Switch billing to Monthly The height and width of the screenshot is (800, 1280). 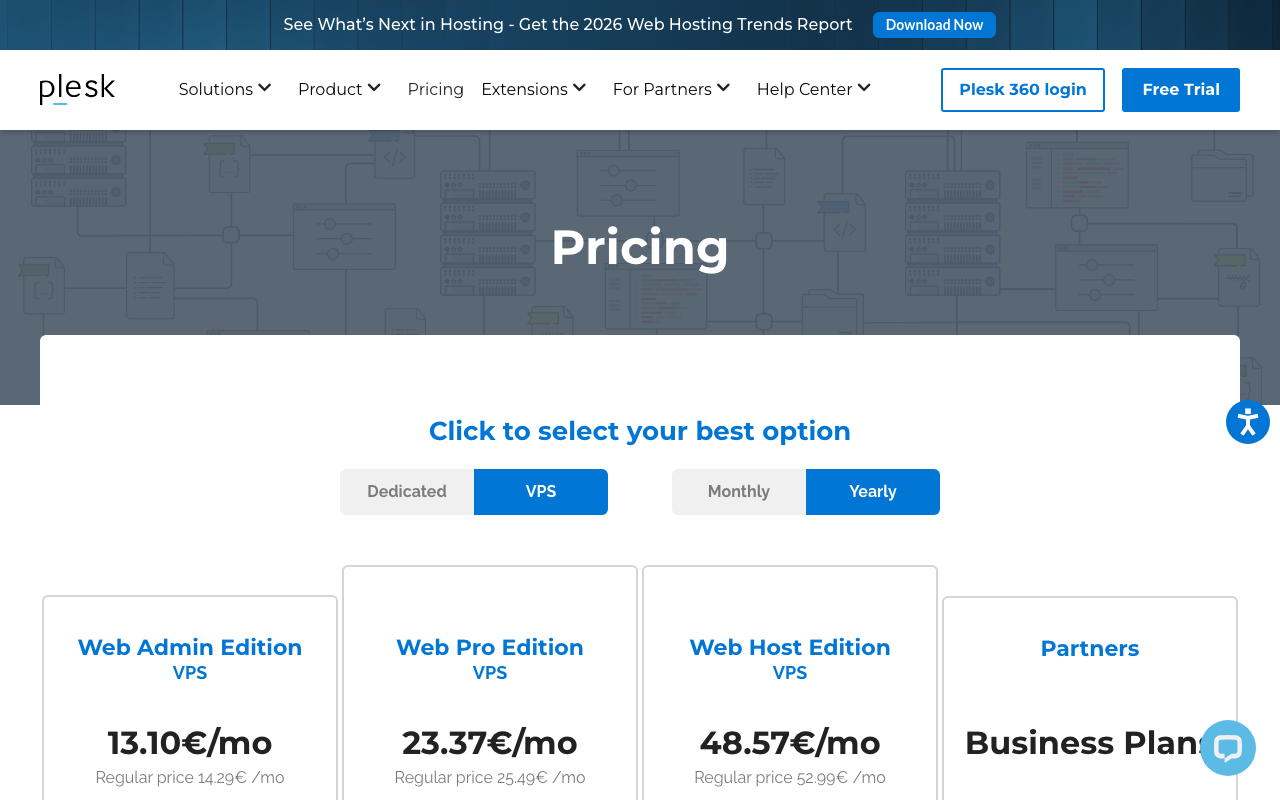739,492
